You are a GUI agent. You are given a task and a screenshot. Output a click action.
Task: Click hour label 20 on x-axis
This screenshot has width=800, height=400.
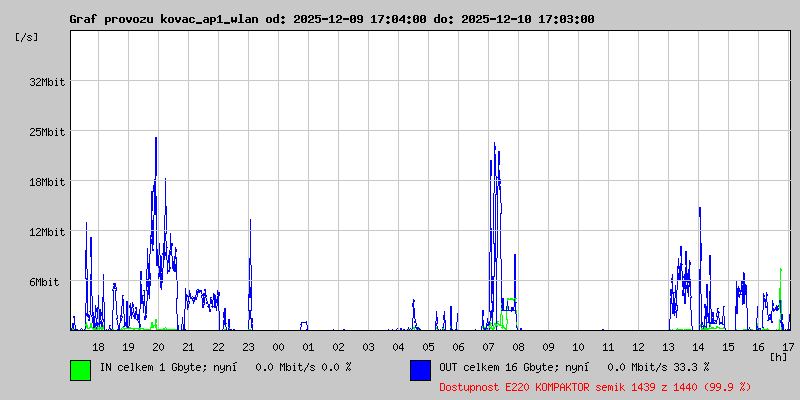159,347
